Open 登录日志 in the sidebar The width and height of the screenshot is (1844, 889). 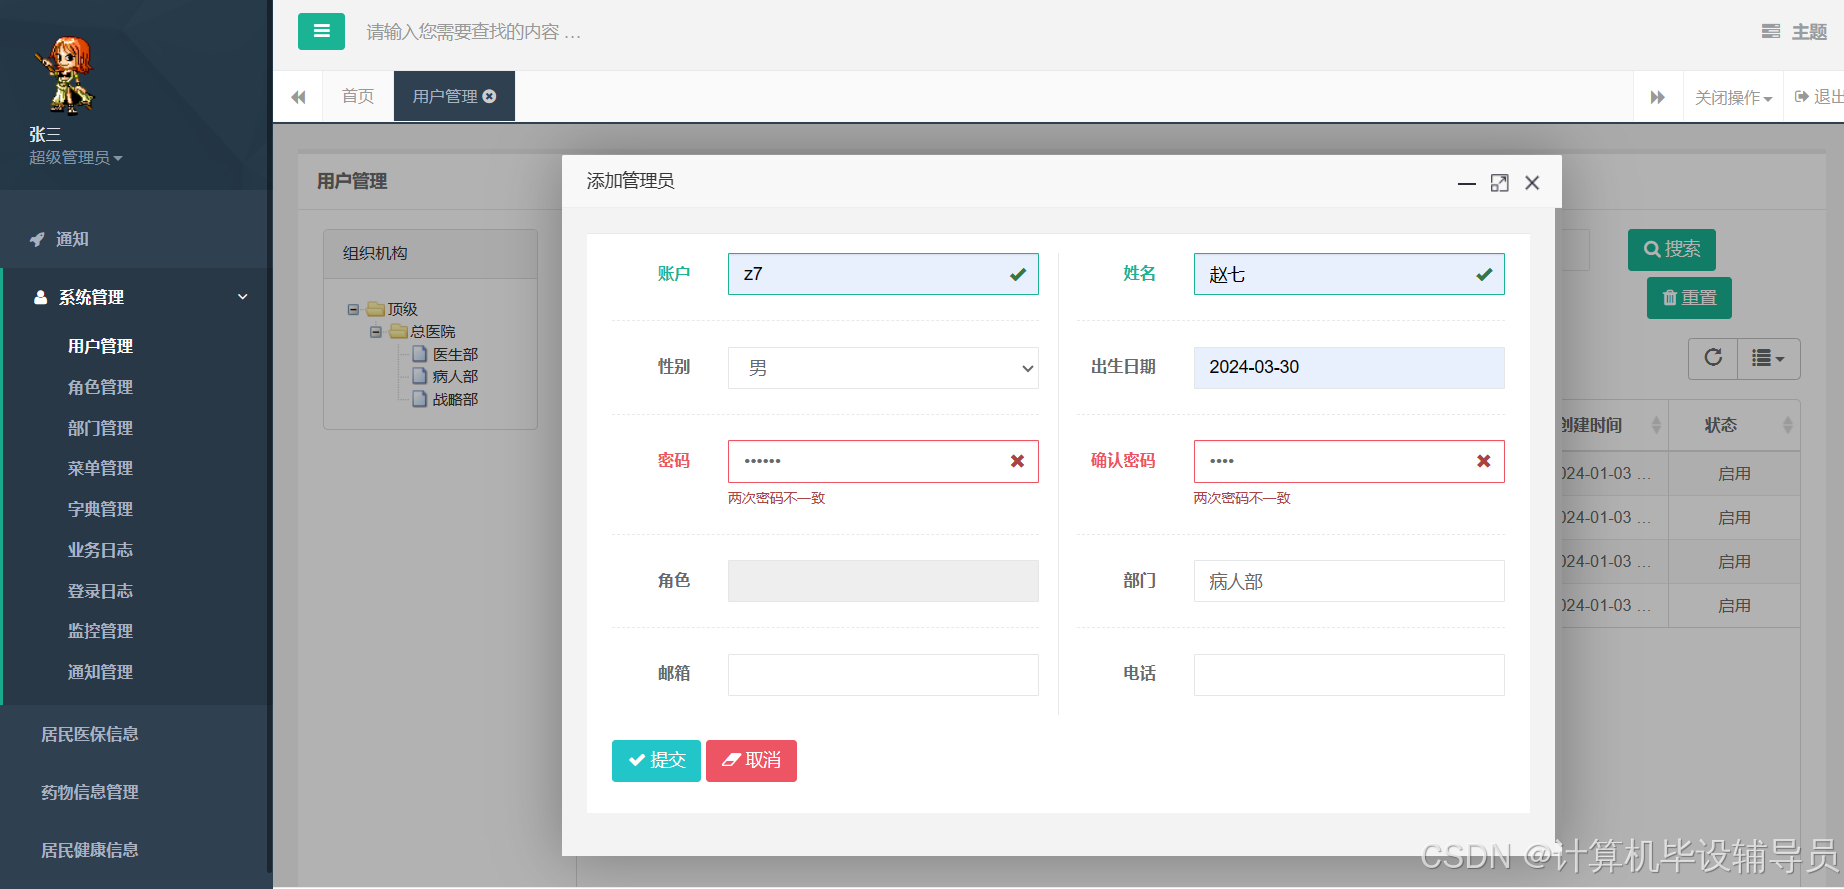pyautogui.click(x=100, y=591)
